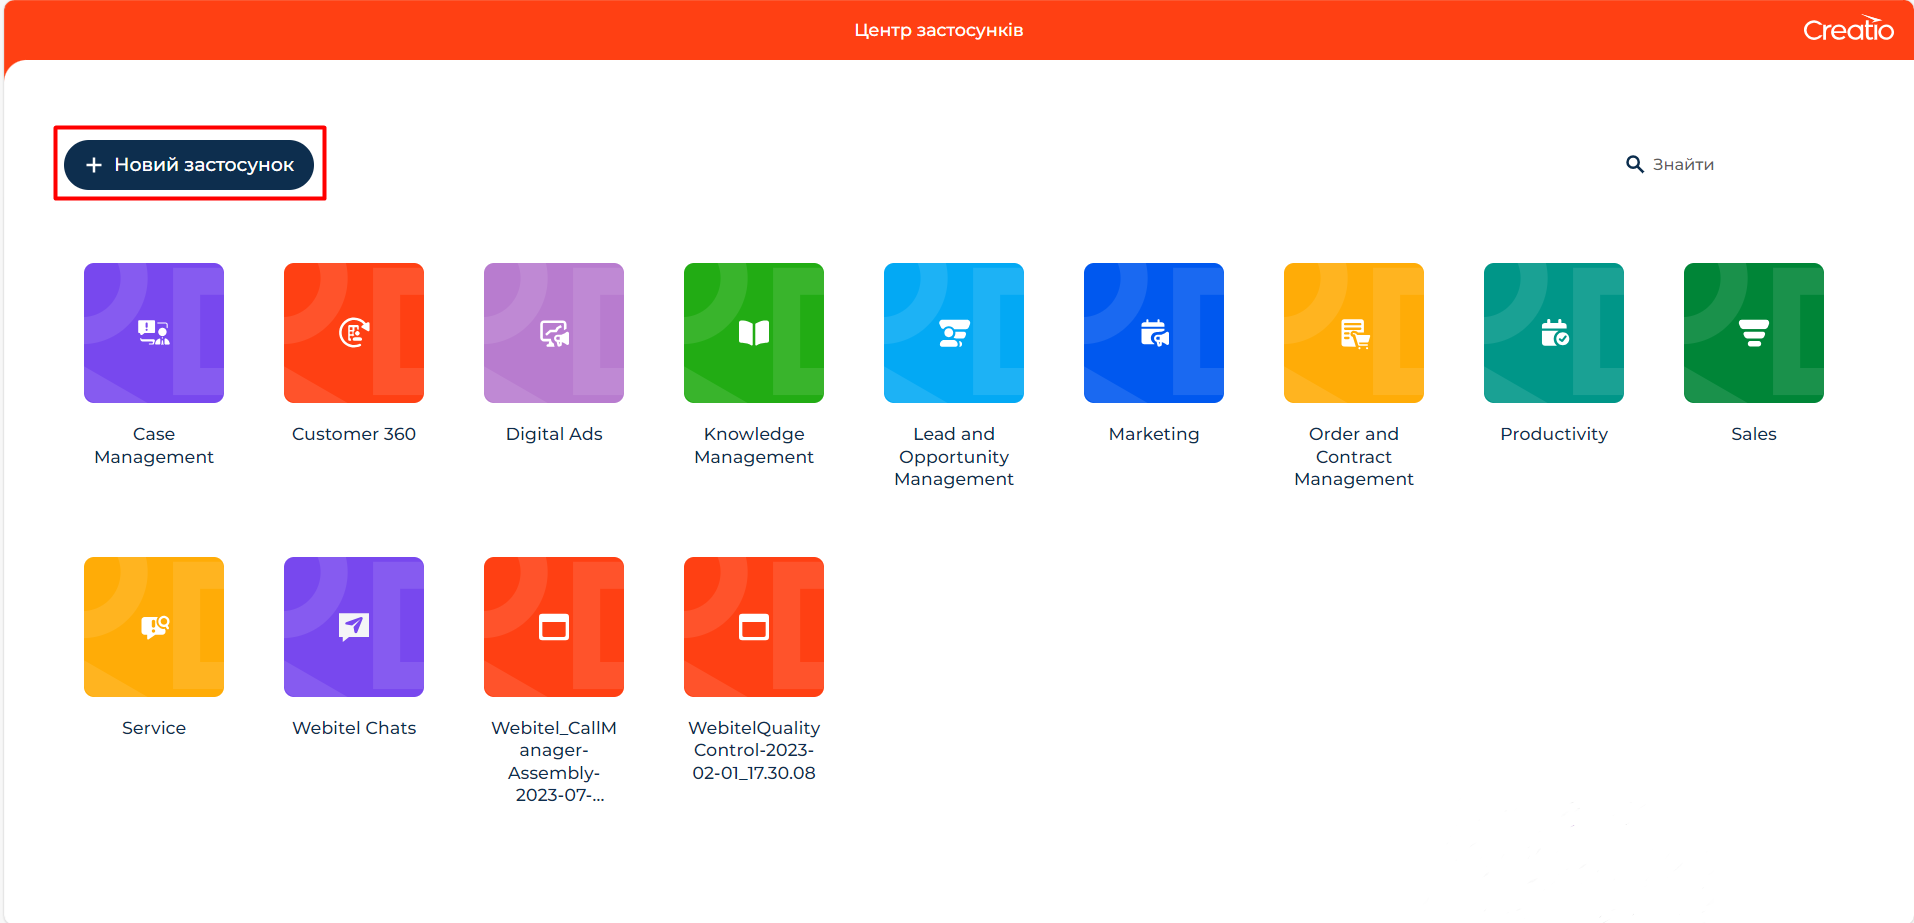The height and width of the screenshot is (923, 1914).
Task: Click the Productivity label
Action: (1554, 434)
